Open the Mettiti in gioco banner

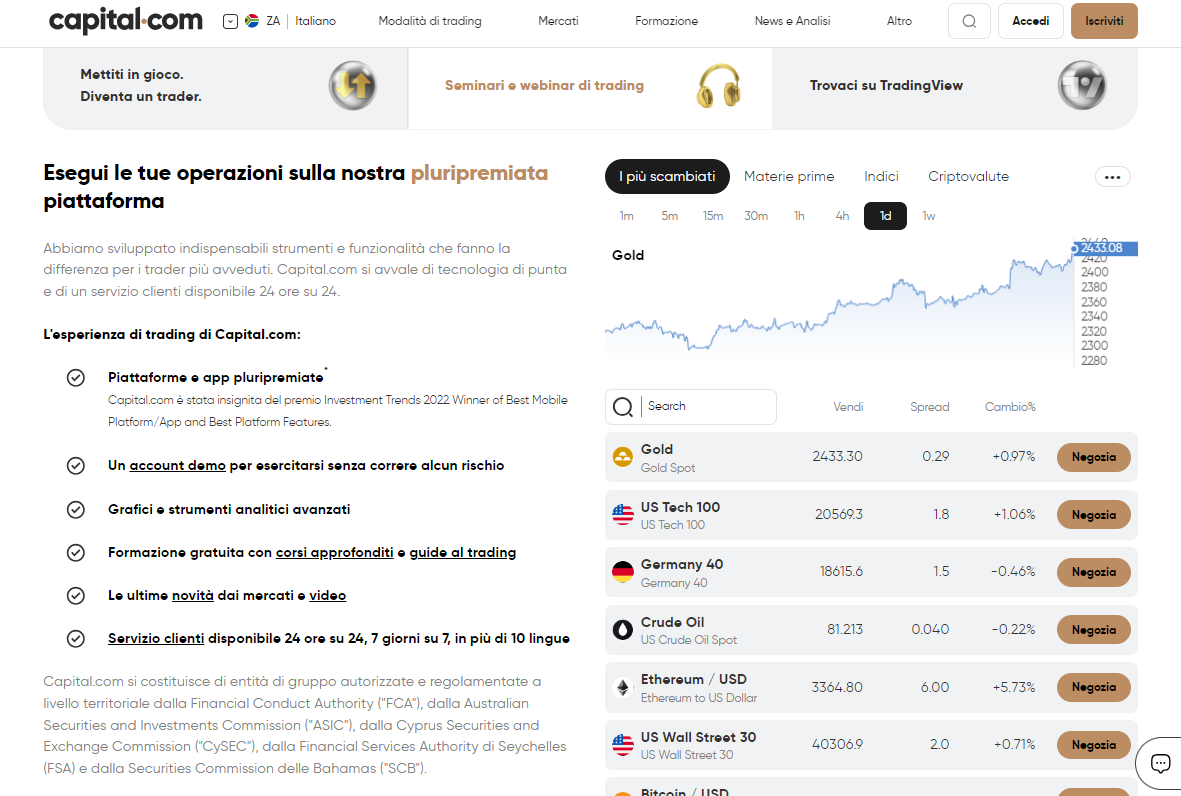coord(225,88)
